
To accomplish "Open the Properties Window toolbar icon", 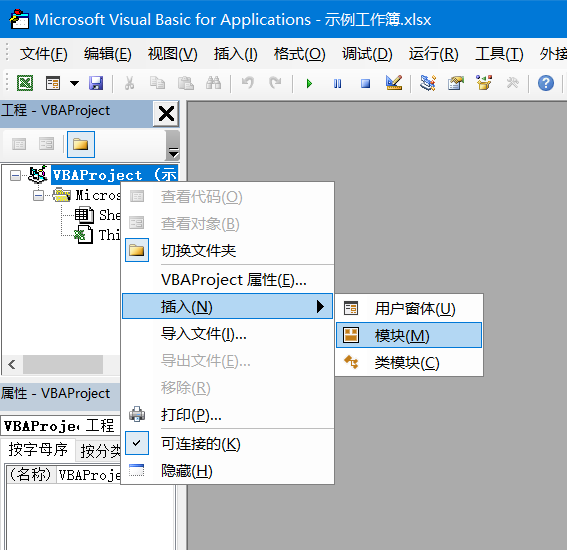I will 456,84.
